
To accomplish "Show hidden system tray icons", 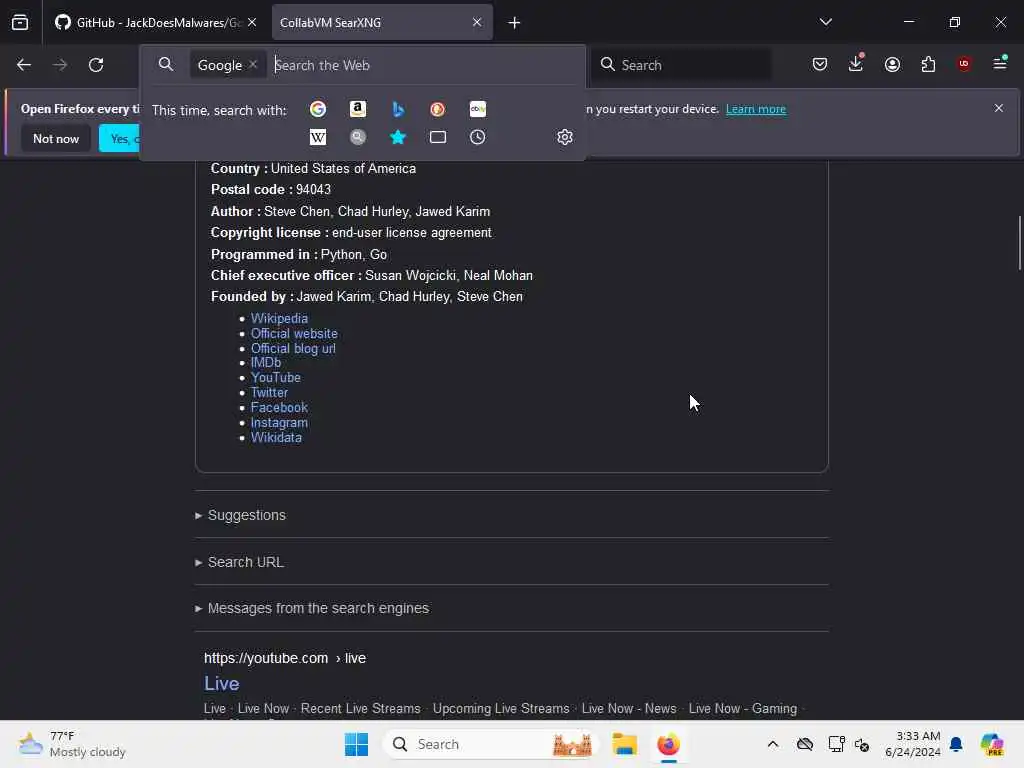I will click(x=773, y=744).
